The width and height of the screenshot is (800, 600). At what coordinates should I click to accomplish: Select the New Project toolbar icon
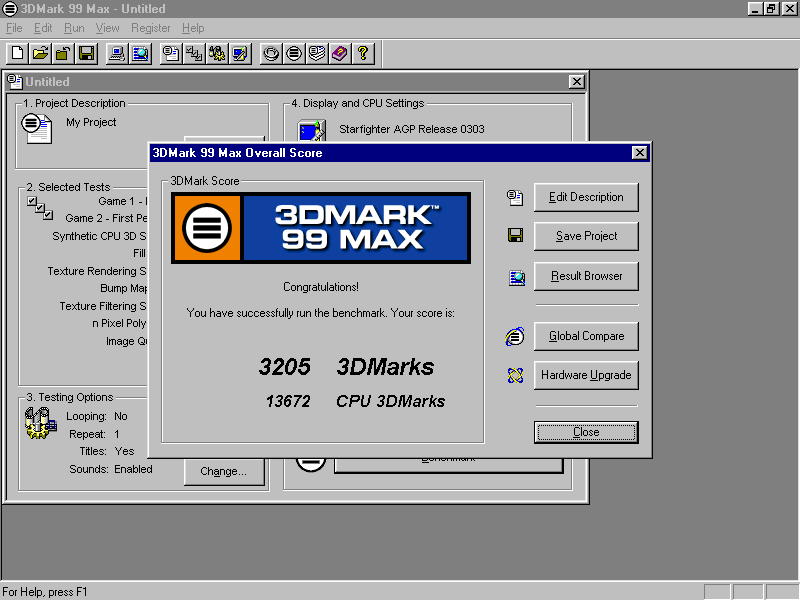pyautogui.click(x=16, y=53)
